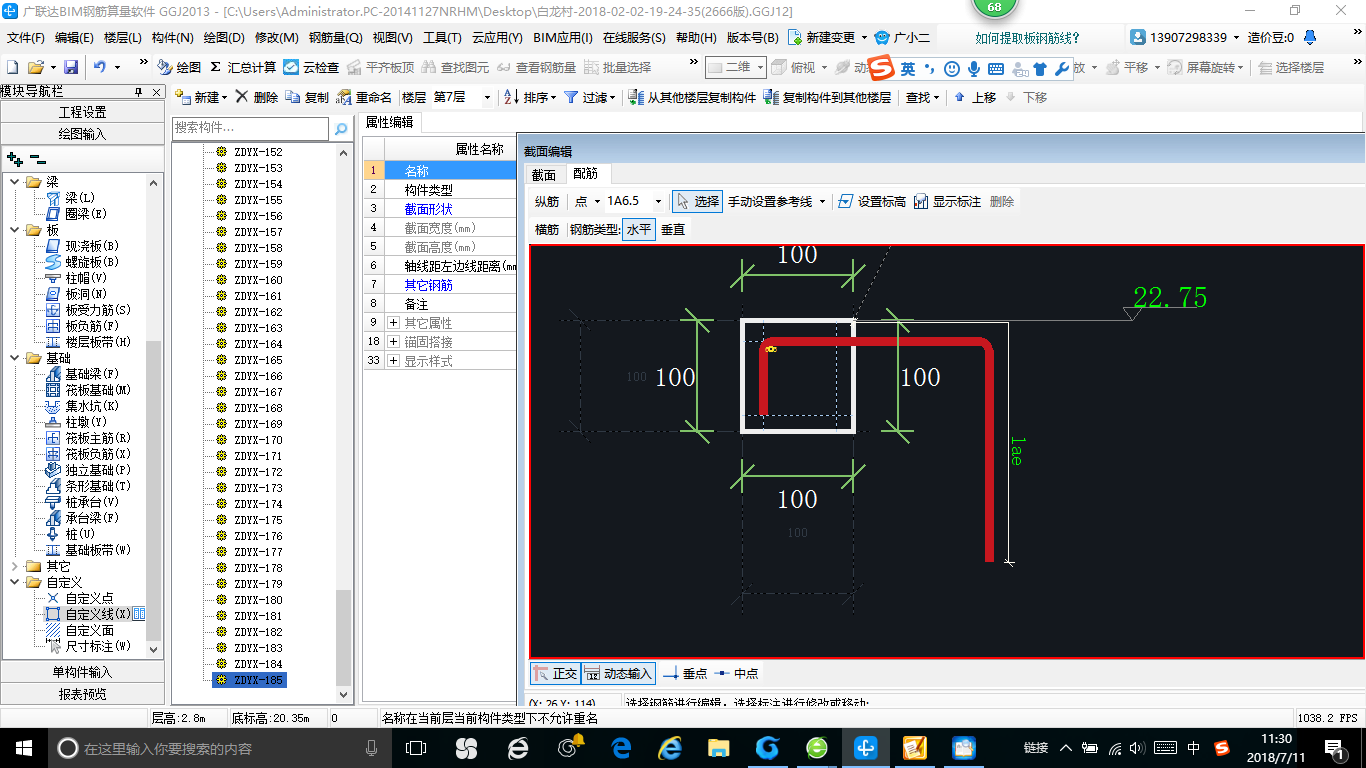Toggle the 正交 orthogonal mode

[555, 674]
